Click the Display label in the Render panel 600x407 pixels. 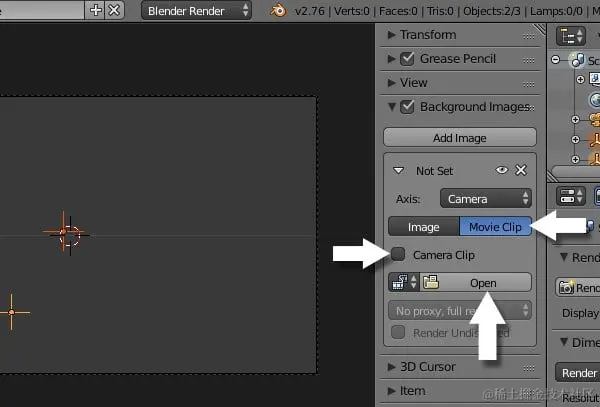pyautogui.click(x=580, y=313)
